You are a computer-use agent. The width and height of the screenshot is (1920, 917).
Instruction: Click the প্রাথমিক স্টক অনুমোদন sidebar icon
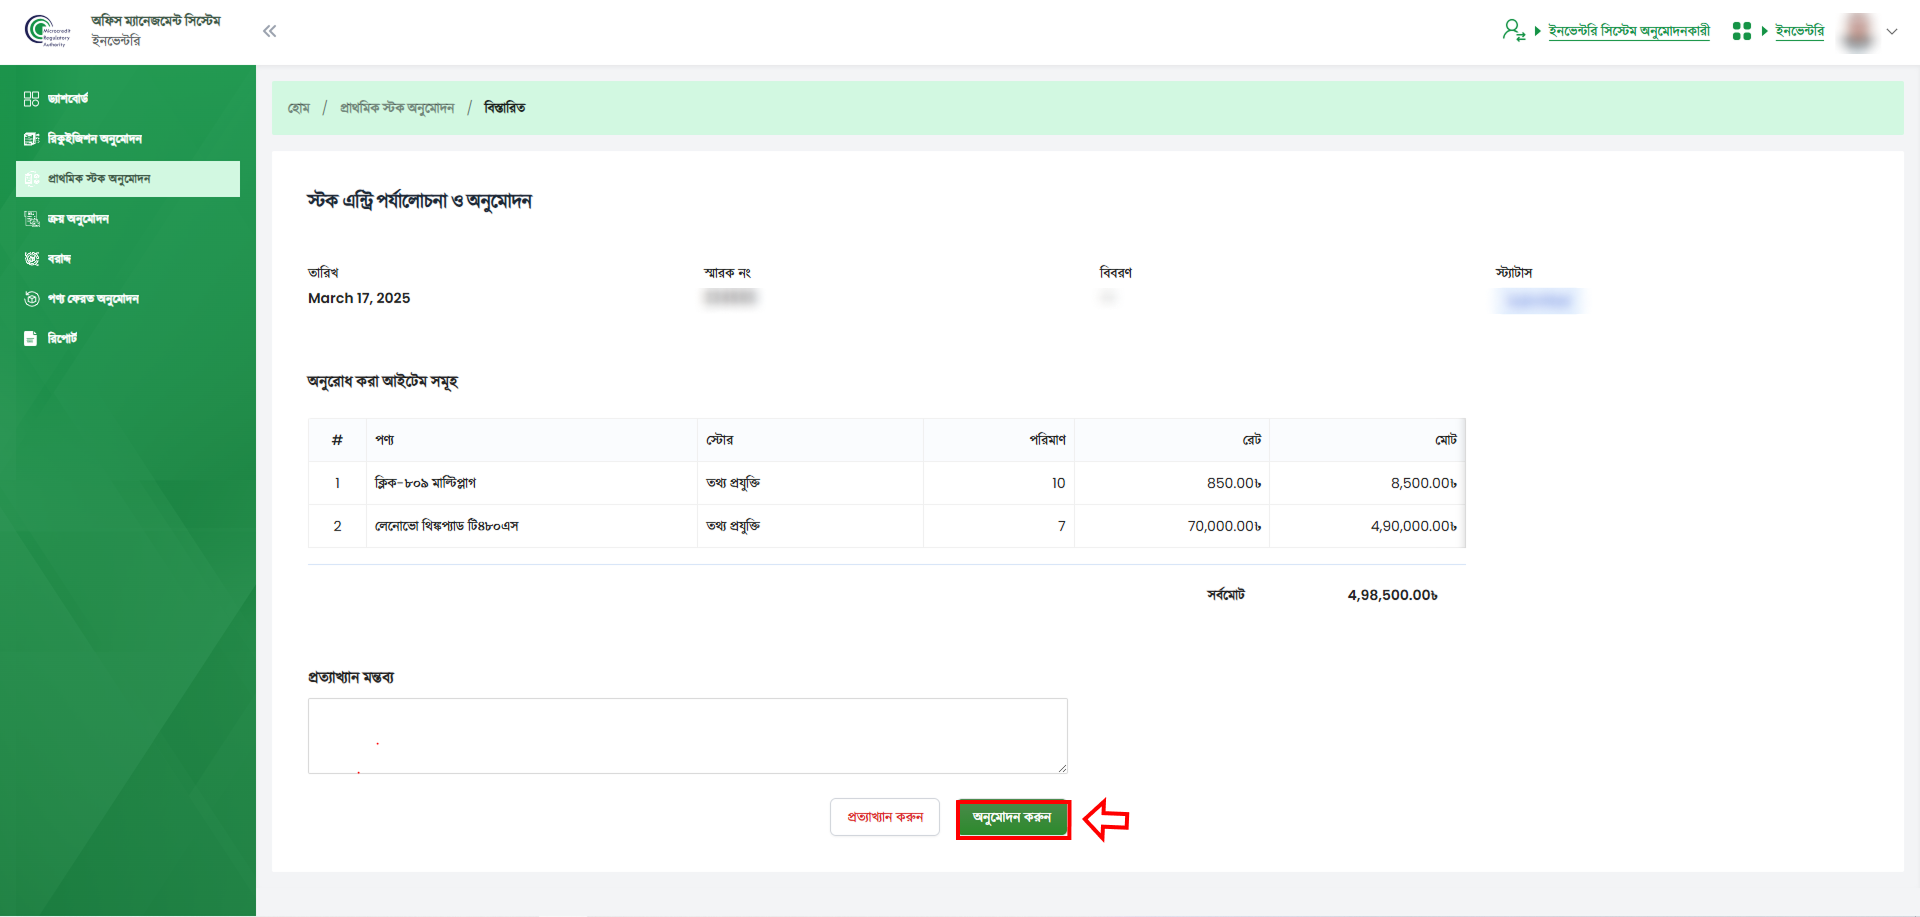(31, 179)
